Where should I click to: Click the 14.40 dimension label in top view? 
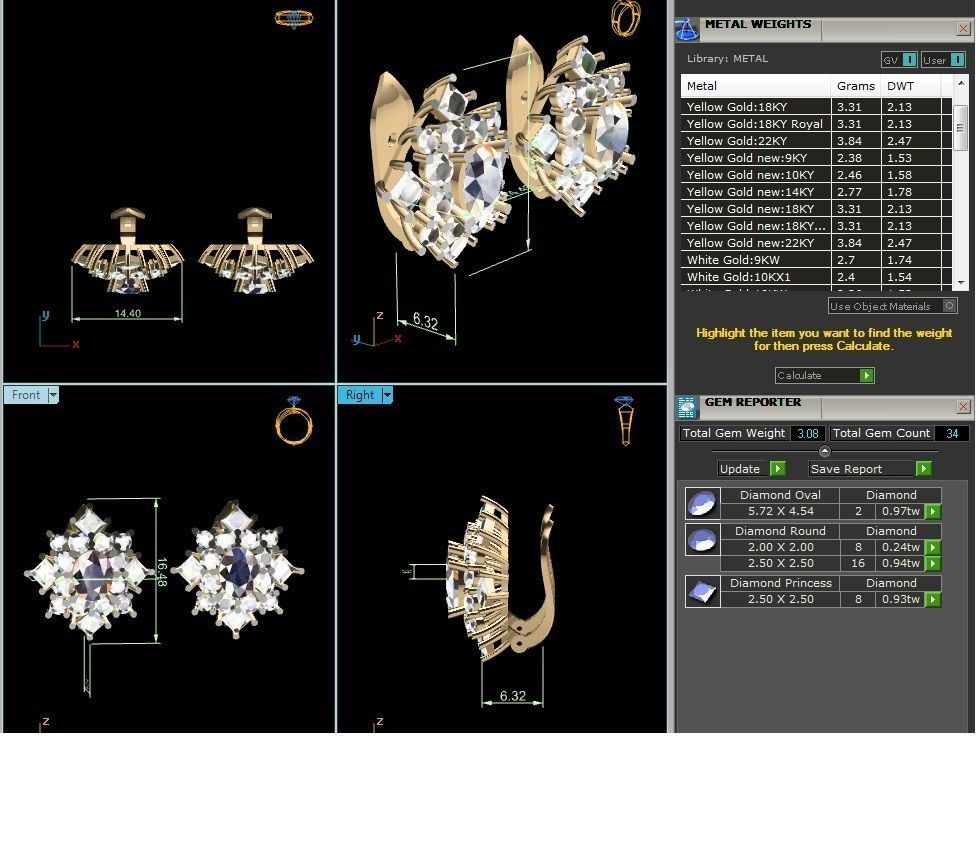(x=128, y=313)
